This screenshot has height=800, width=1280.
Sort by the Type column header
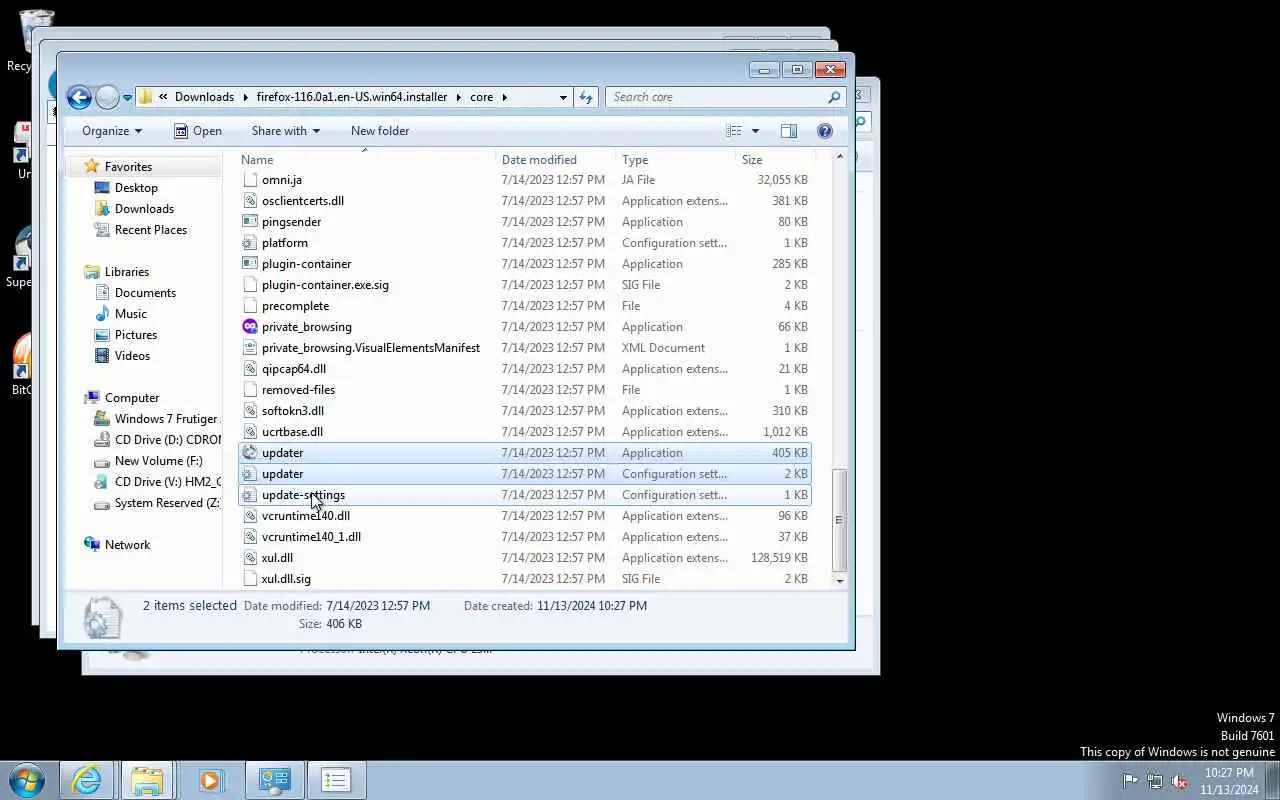(635, 160)
